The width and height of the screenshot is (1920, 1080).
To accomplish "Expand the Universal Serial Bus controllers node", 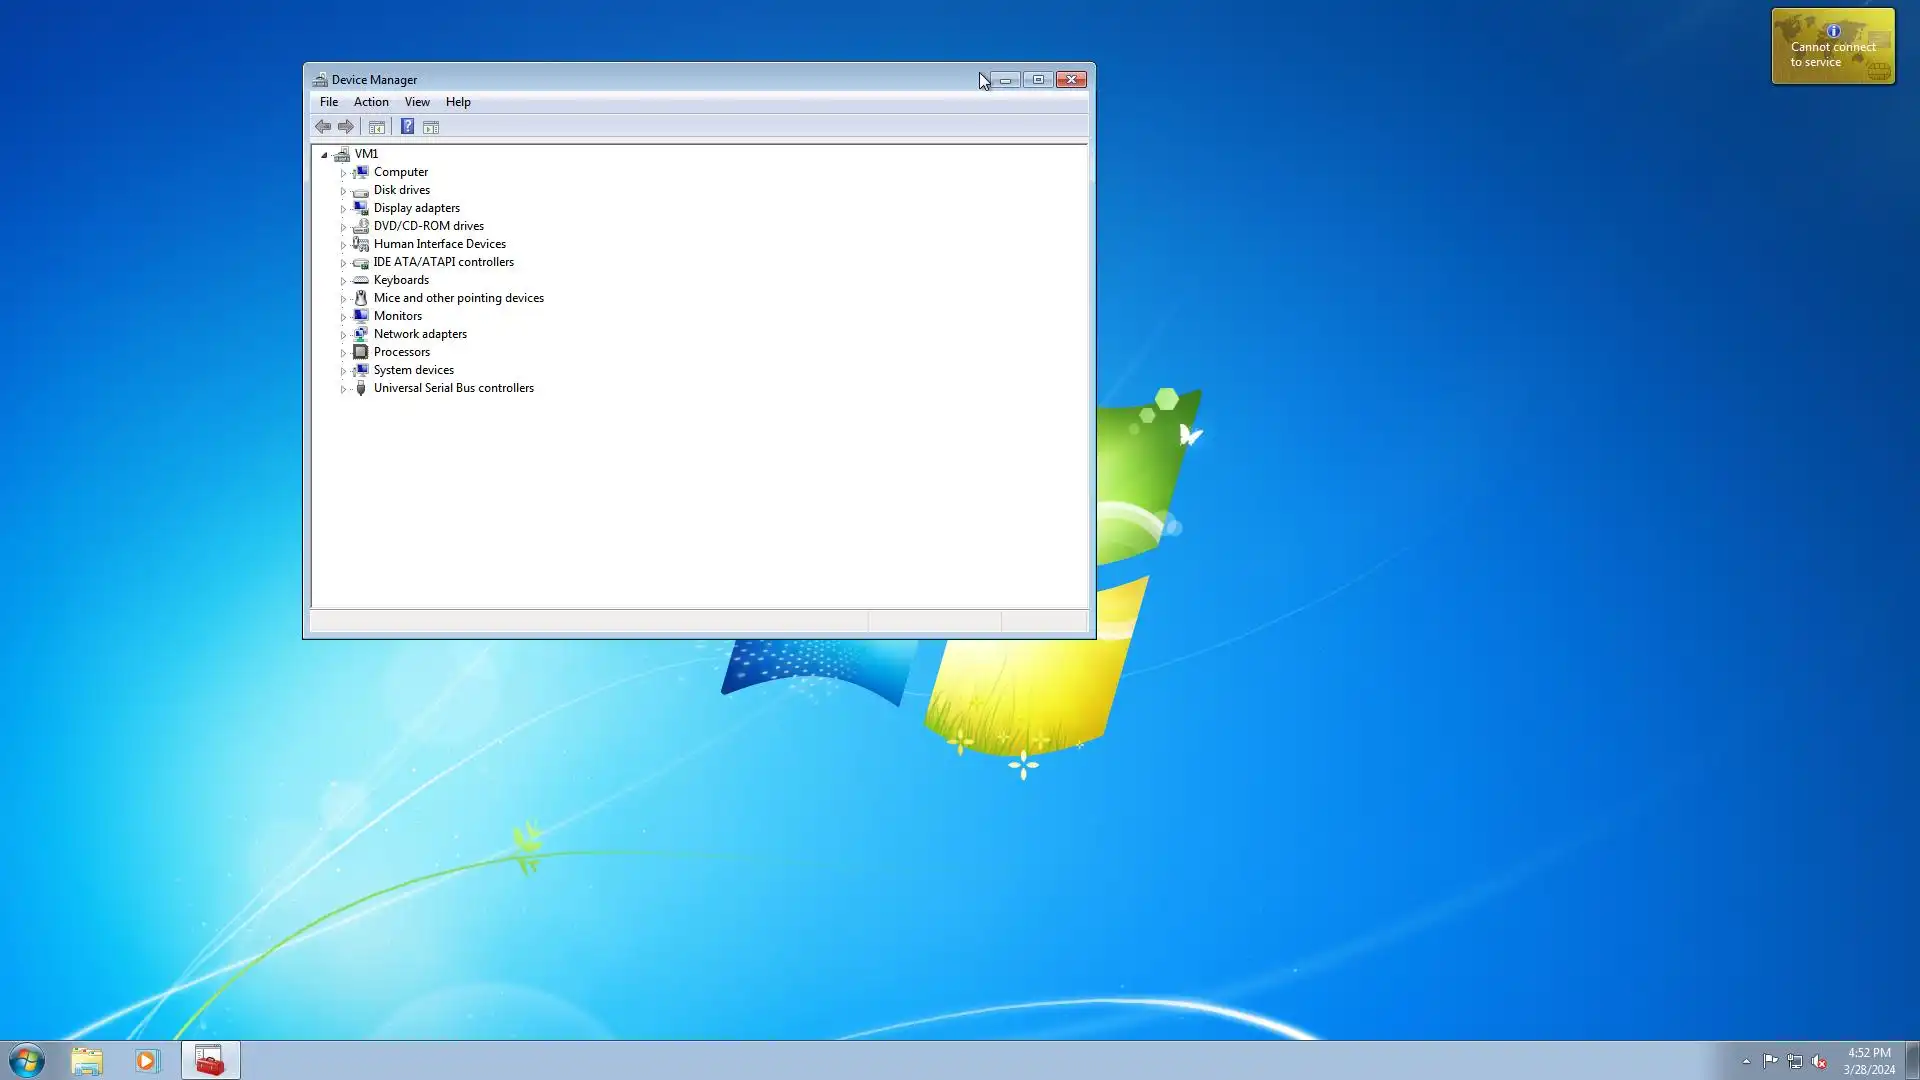I will [343, 389].
